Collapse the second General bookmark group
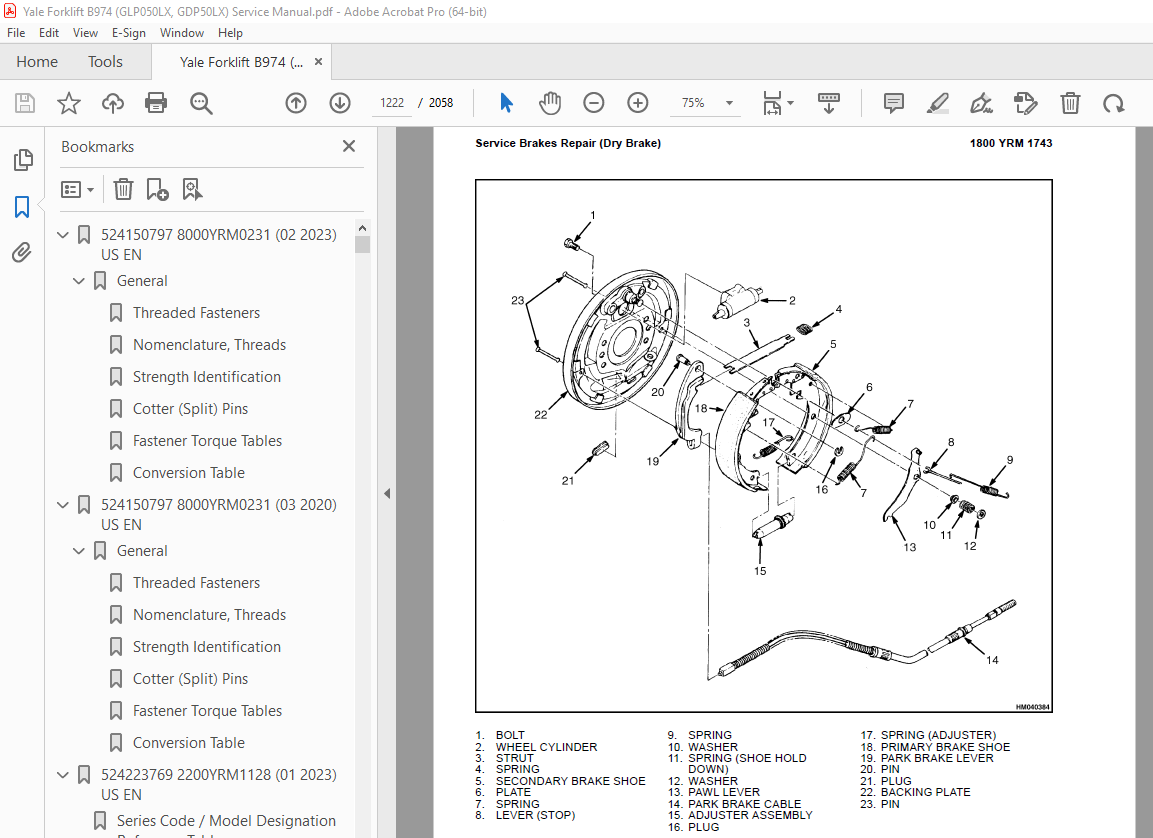Image resolution: width=1153 pixels, height=838 pixels. (x=79, y=551)
